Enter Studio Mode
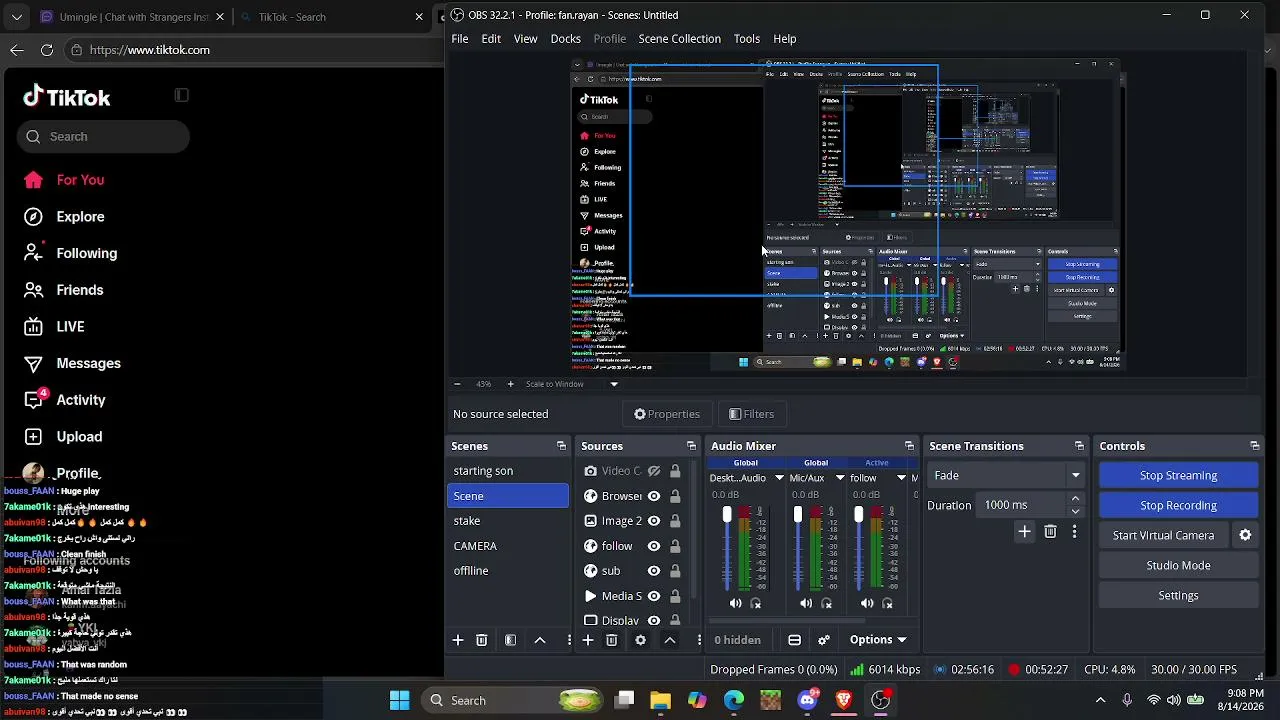Screen dimensions: 1280x720 1178,566
